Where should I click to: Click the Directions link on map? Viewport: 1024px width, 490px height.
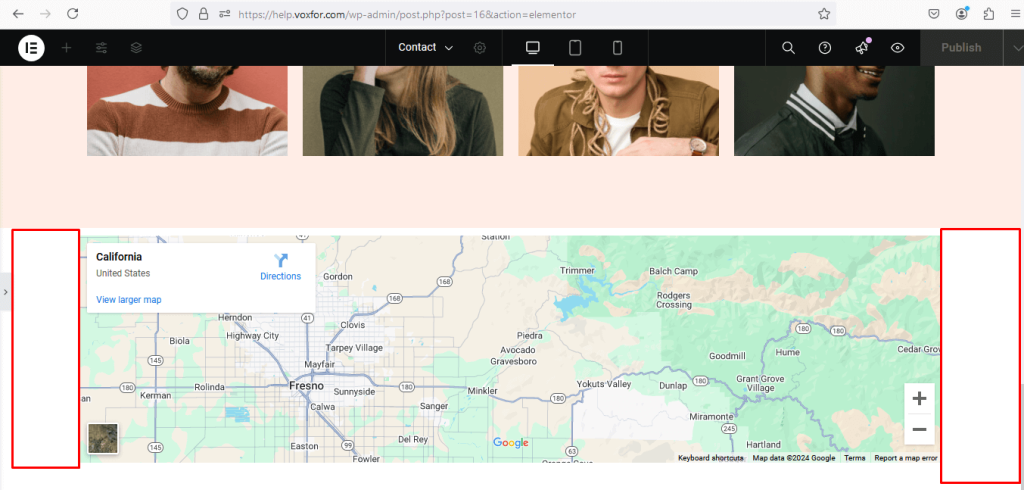(281, 267)
